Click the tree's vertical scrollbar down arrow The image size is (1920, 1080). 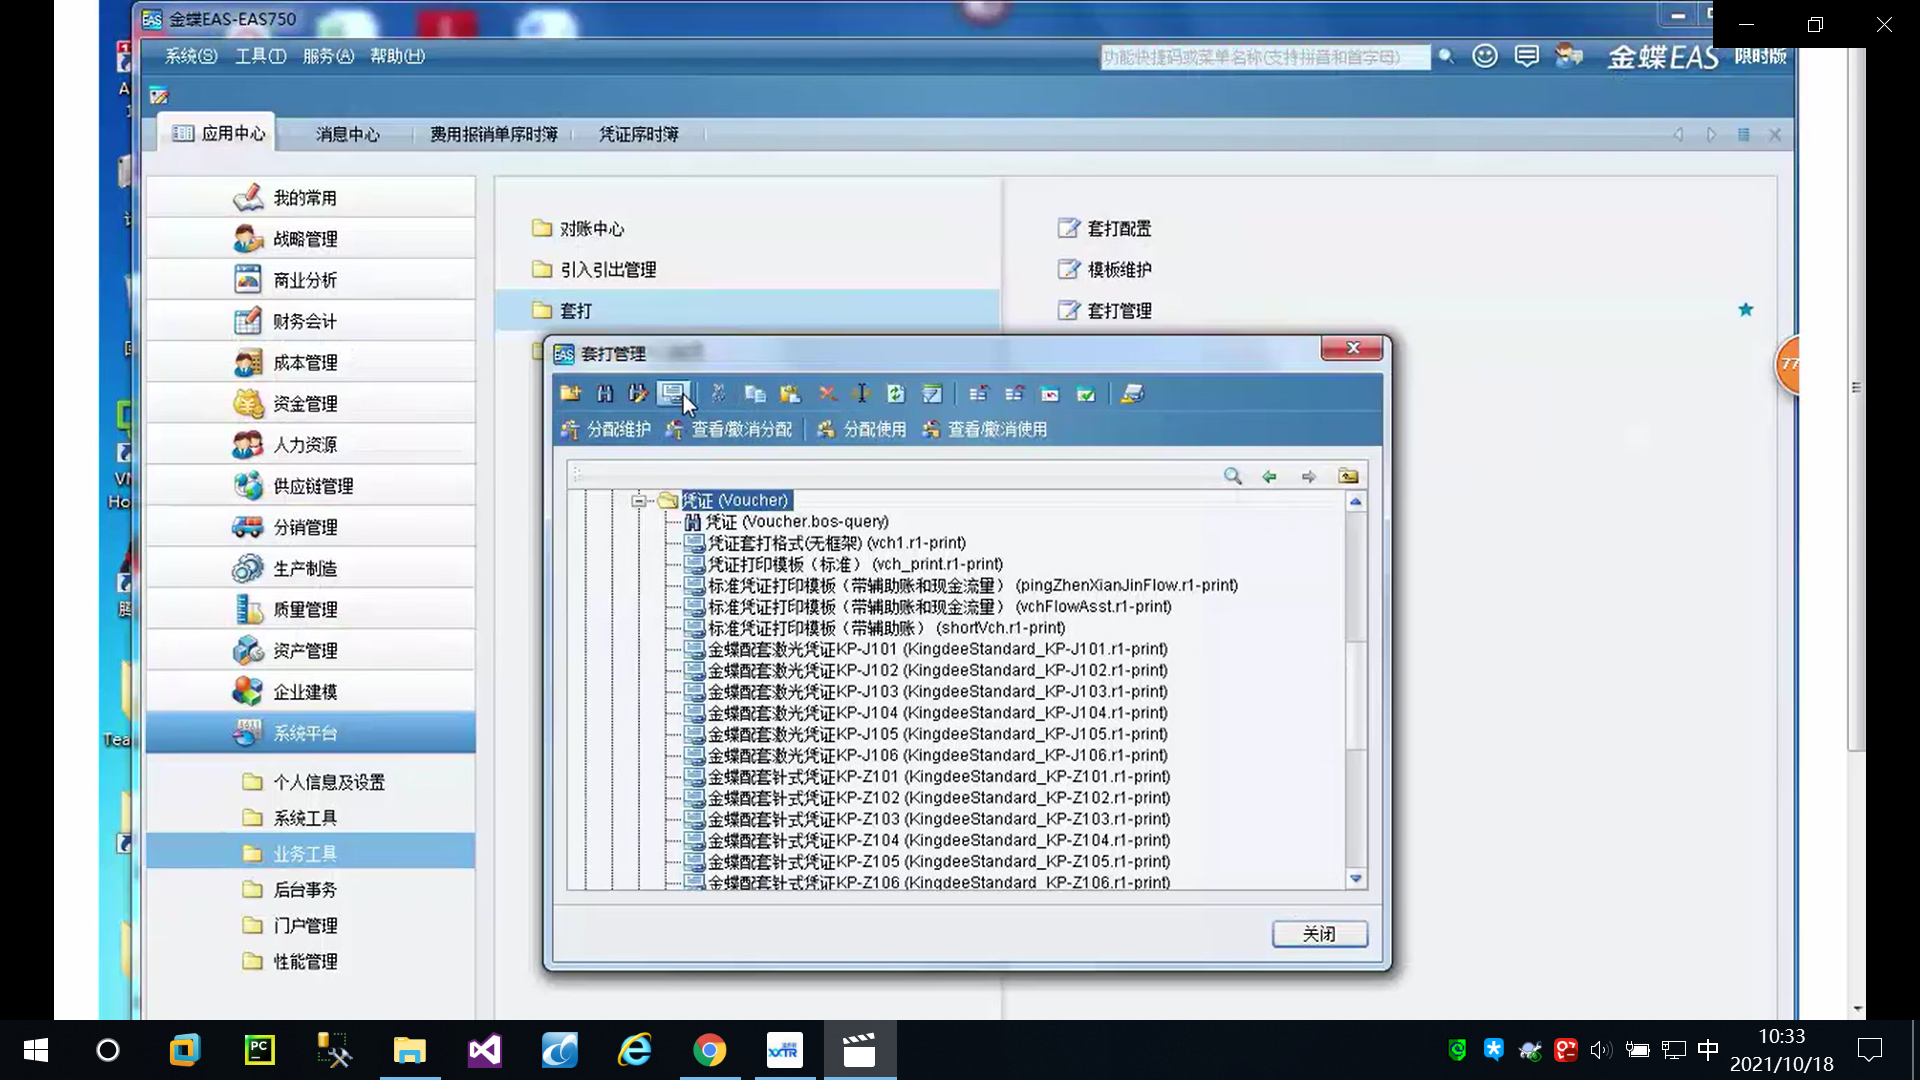(1356, 878)
